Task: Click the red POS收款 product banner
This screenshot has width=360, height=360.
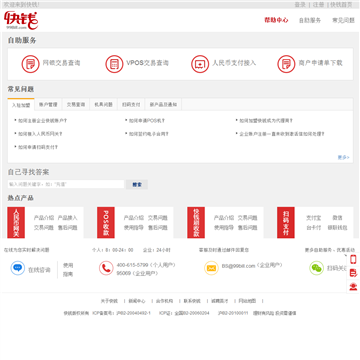Action: [x=106, y=223]
